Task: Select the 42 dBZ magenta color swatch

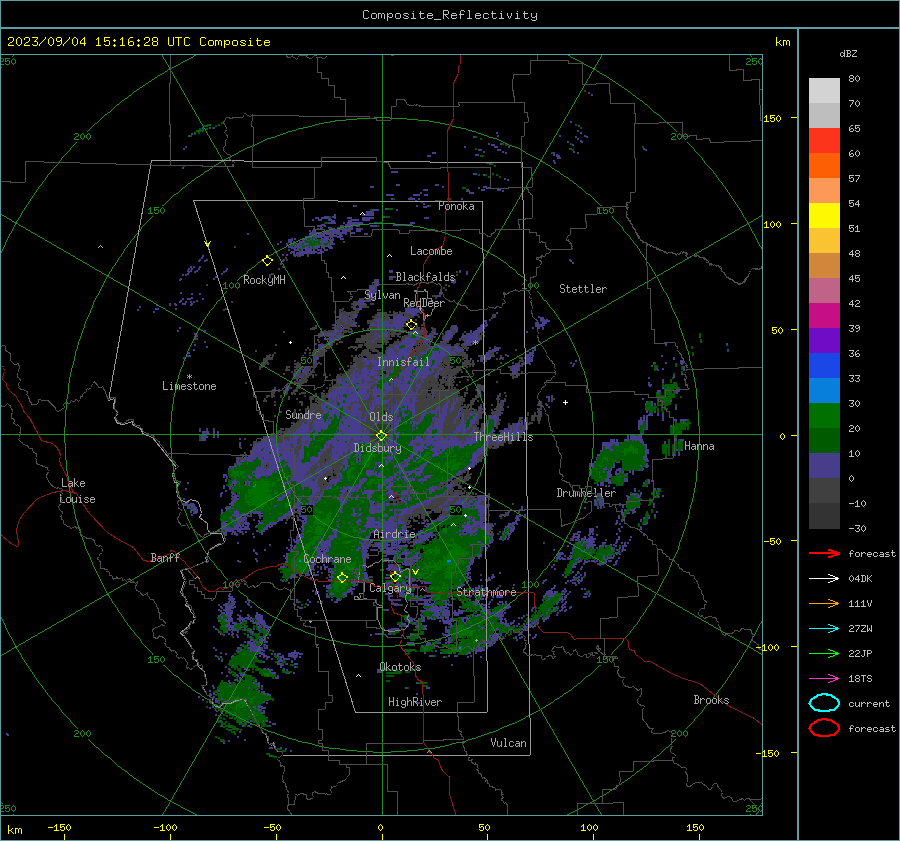Action: (824, 315)
